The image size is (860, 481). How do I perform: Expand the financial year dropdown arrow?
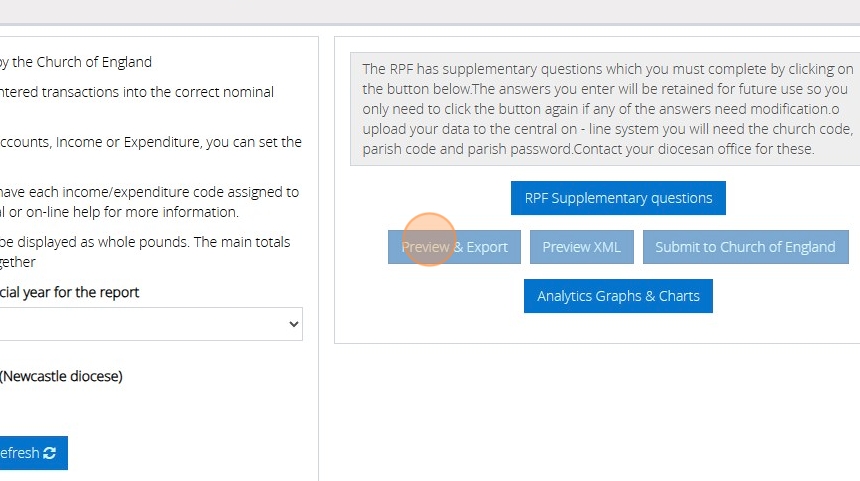pos(293,324)
